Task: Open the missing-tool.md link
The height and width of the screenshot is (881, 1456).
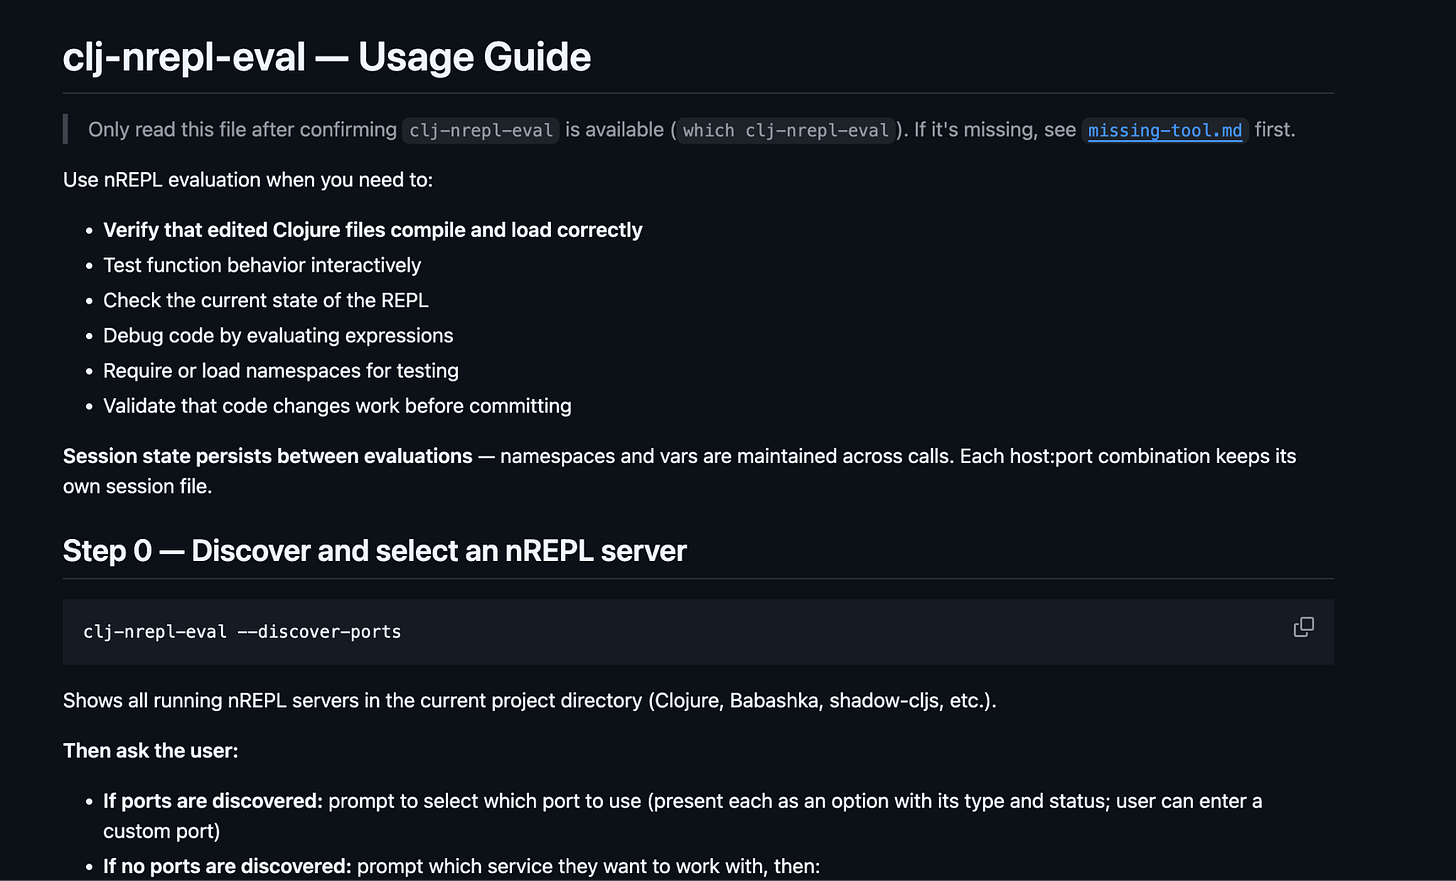Action: [x=1165, y=130]
